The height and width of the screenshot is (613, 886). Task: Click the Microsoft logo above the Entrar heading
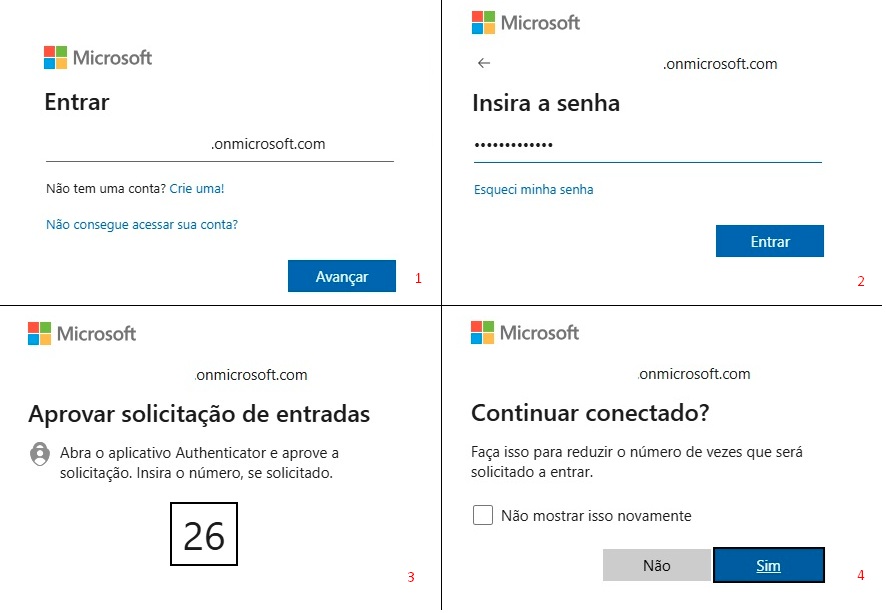pos(98,58)
